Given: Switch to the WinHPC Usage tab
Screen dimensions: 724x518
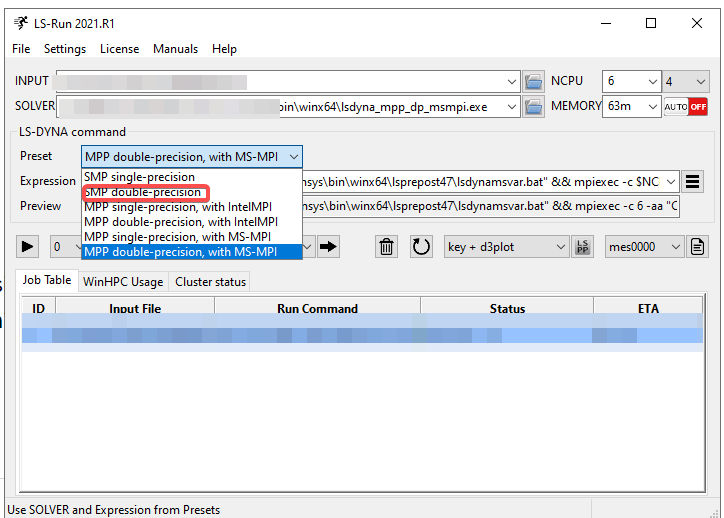Looking at the screenshot, I should [x=123, y=282].
